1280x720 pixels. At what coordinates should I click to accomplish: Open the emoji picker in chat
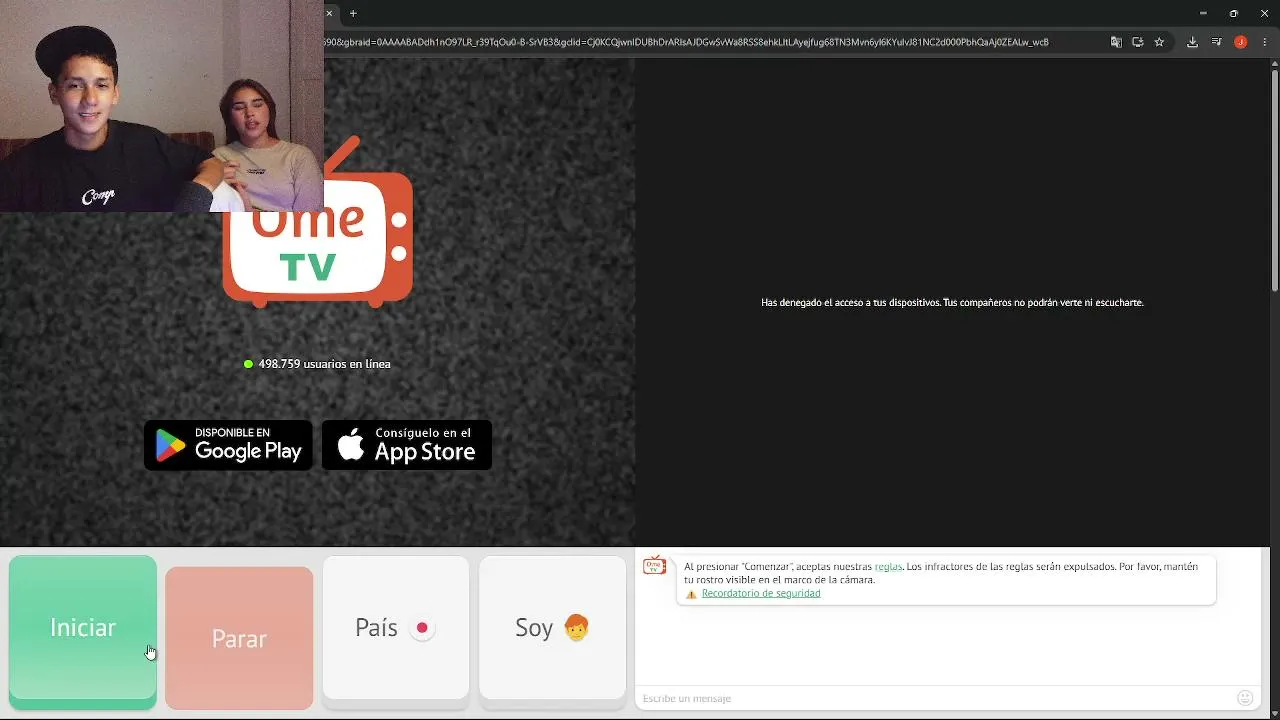(x=1245, y=698)
